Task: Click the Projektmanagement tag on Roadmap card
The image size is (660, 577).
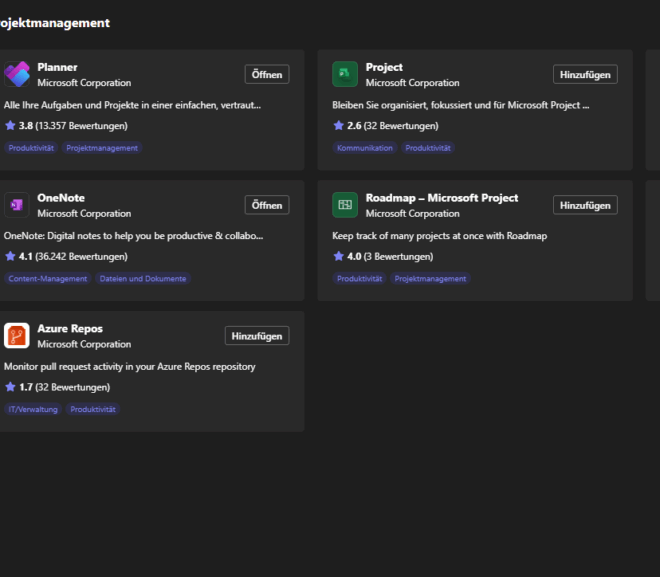Action: (x=430, y=279)
